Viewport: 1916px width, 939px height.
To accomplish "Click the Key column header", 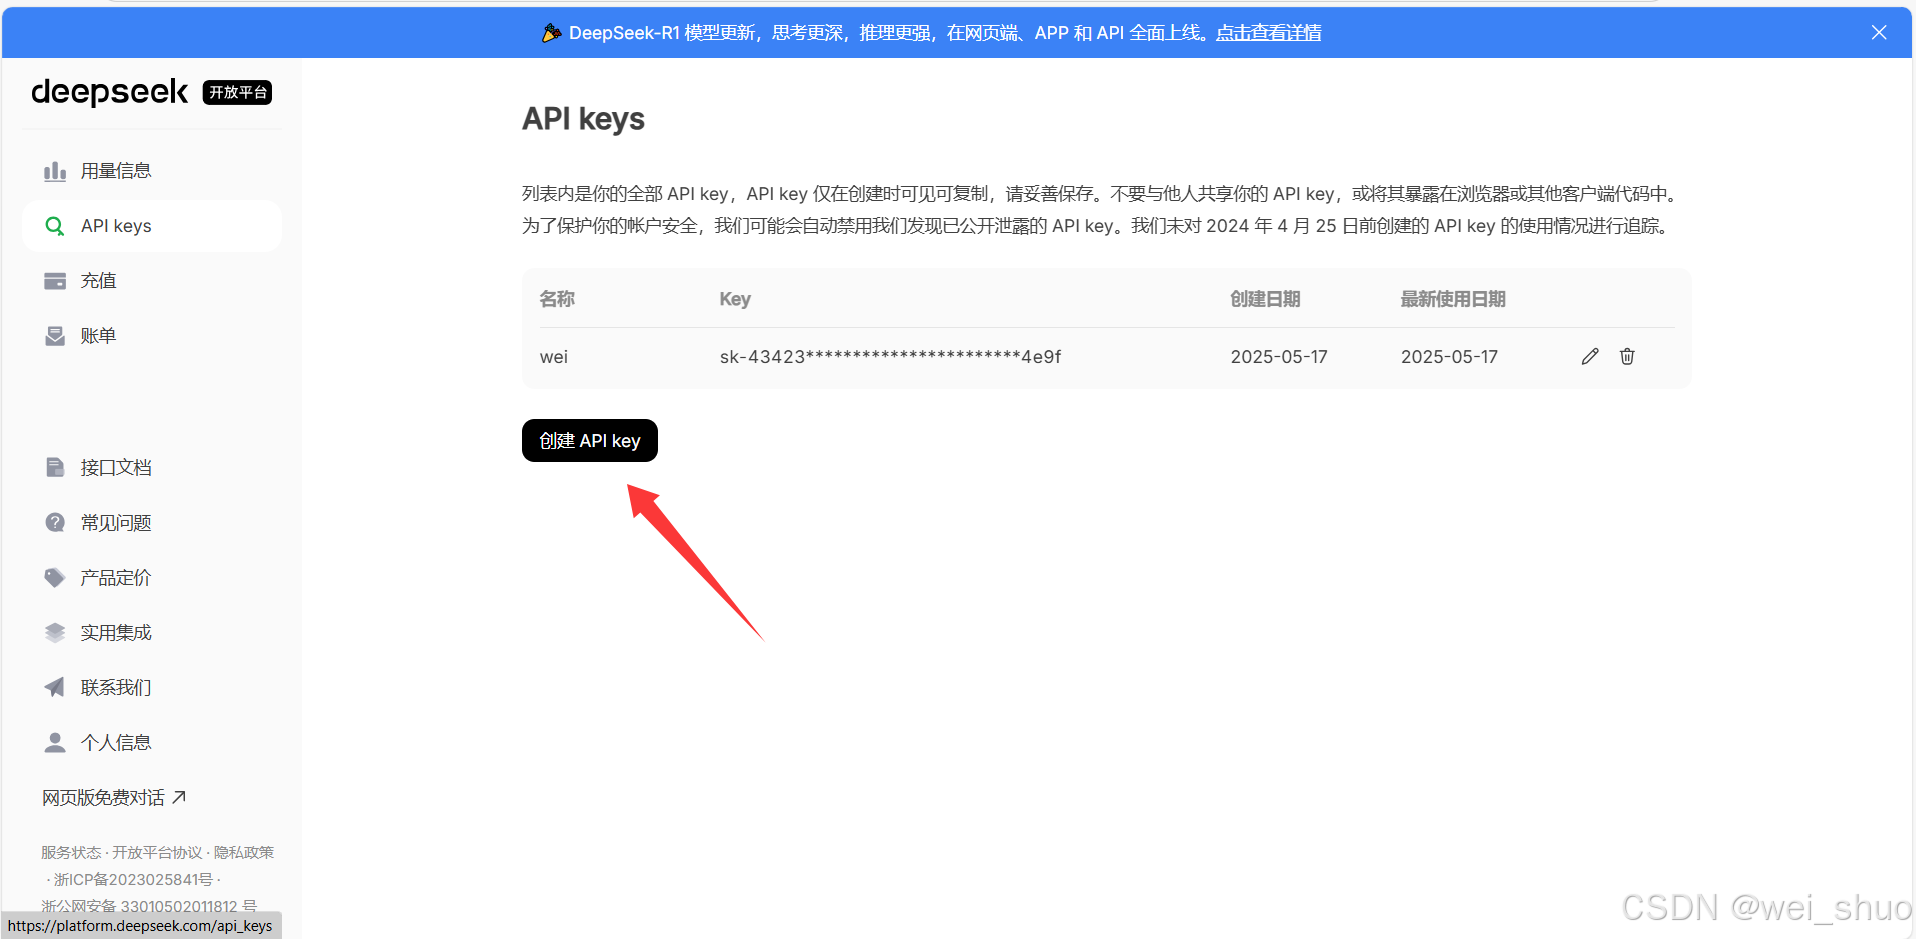I will click(x=735, y=299).
